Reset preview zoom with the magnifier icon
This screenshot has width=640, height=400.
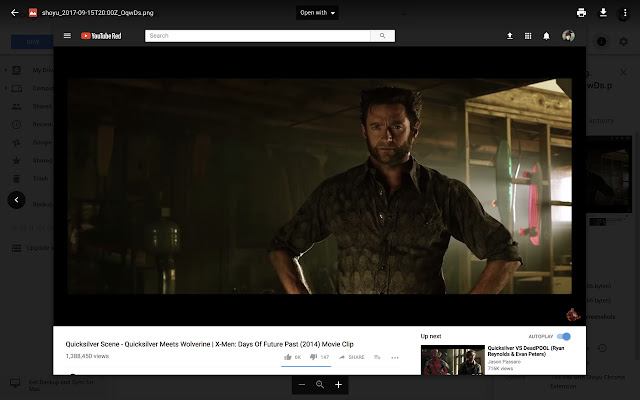click(x=320, y=384)
